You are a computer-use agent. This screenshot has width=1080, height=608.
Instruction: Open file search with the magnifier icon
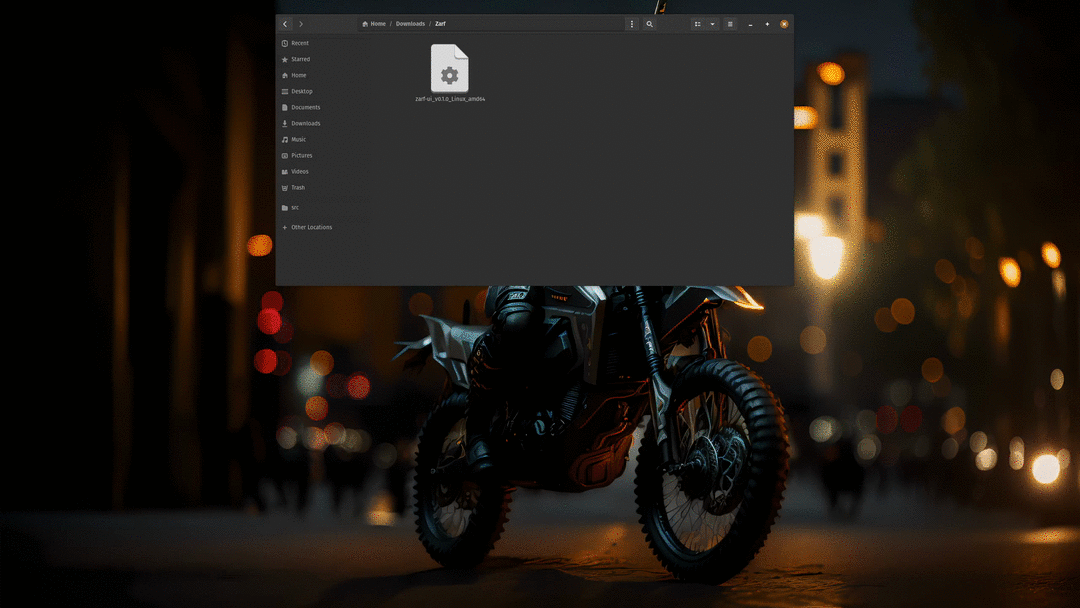650,24
